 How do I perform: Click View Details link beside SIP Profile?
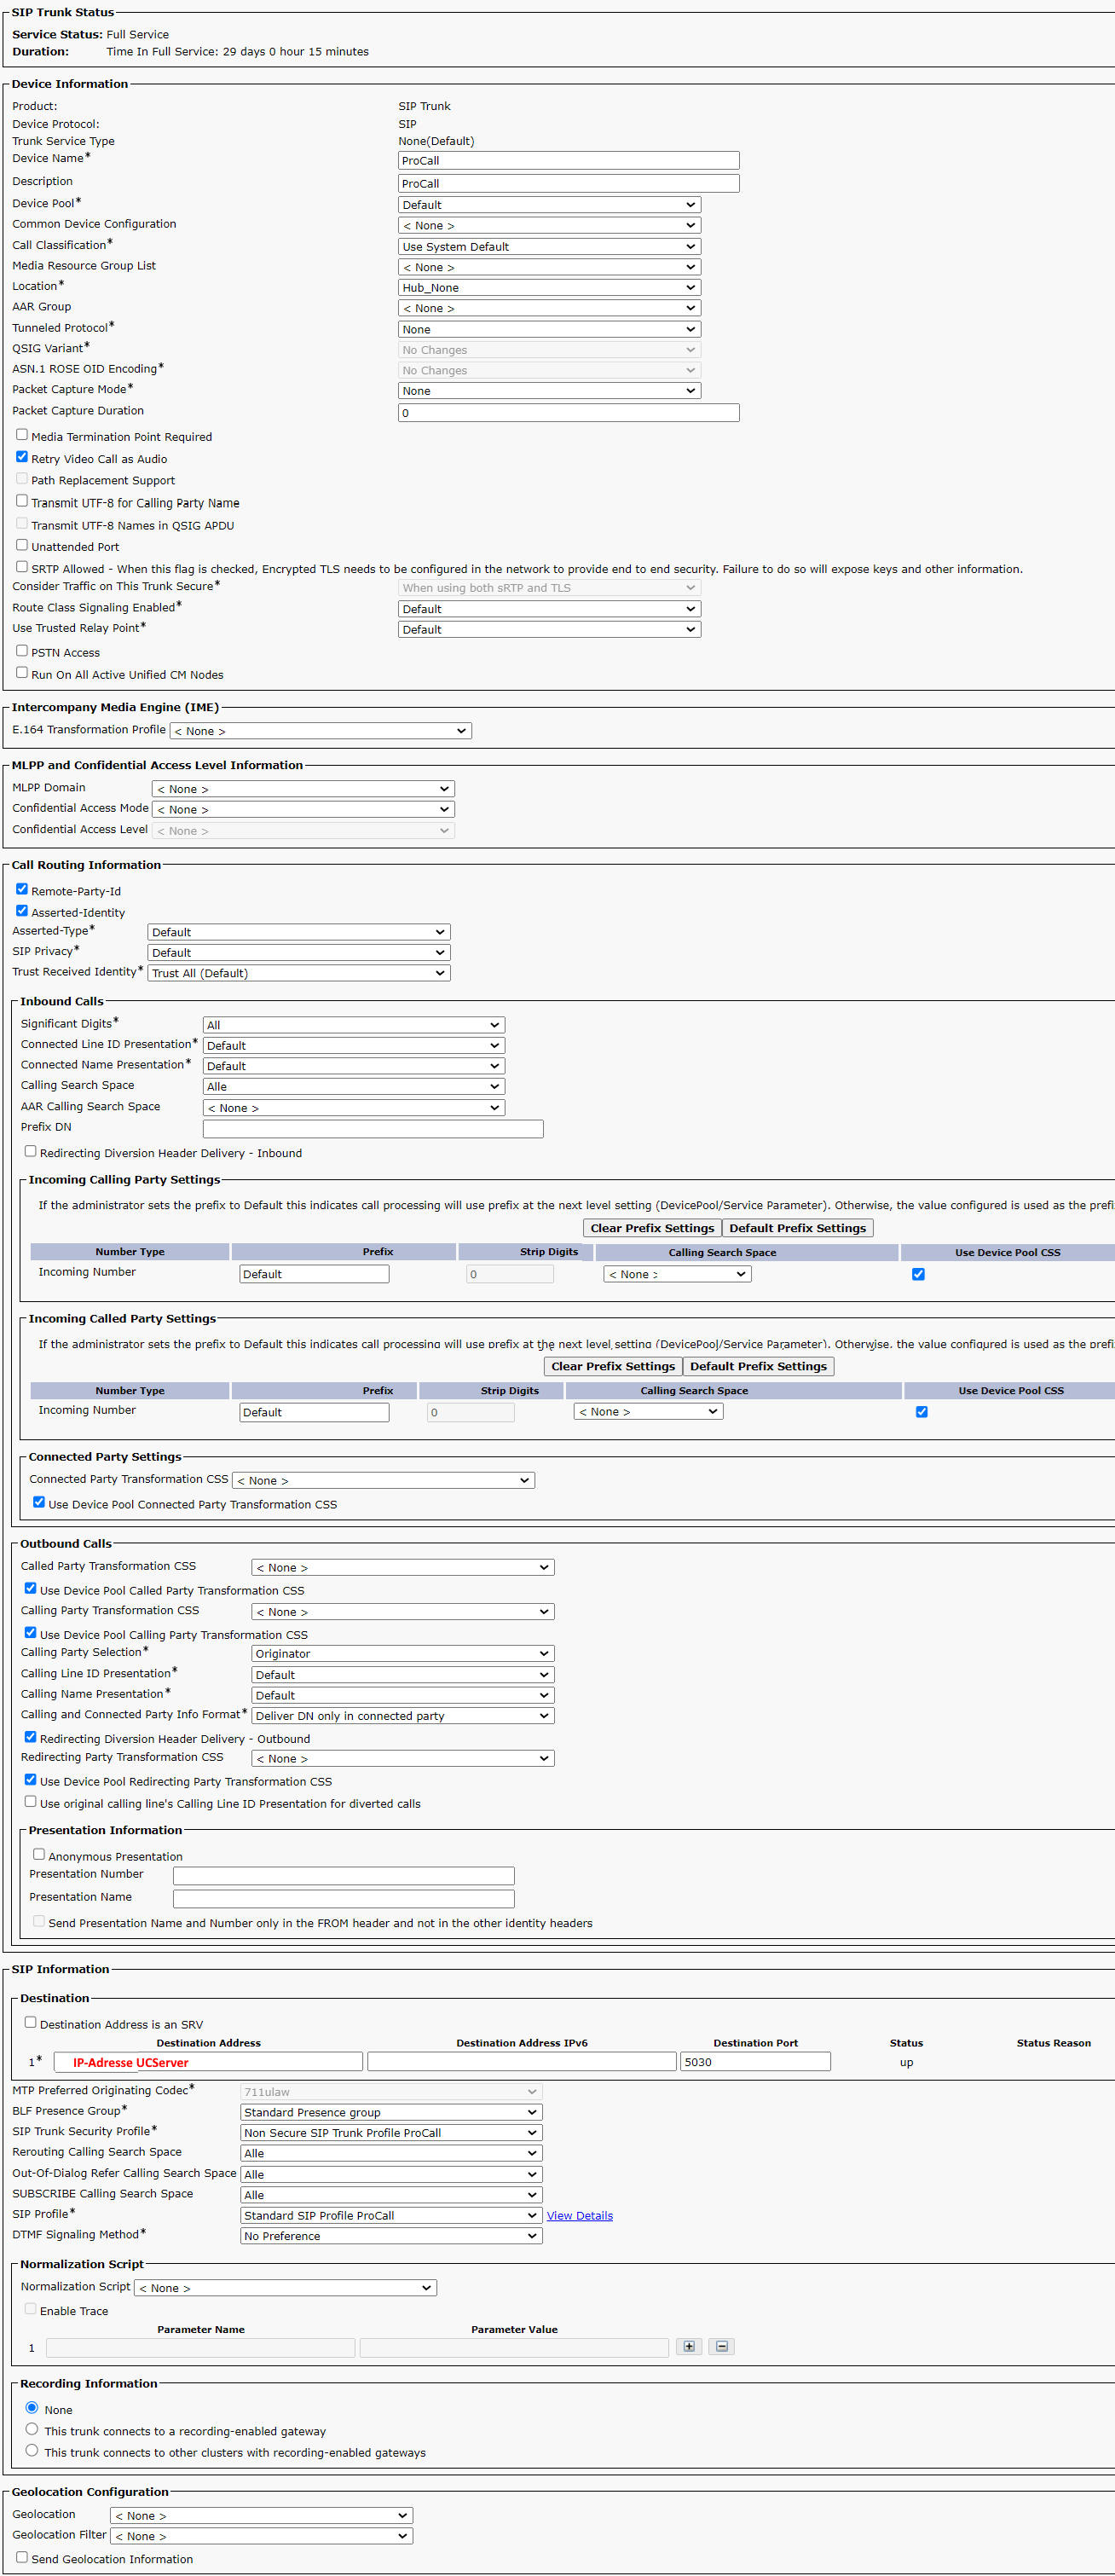pyautogui.click(x=579, y=2215)
